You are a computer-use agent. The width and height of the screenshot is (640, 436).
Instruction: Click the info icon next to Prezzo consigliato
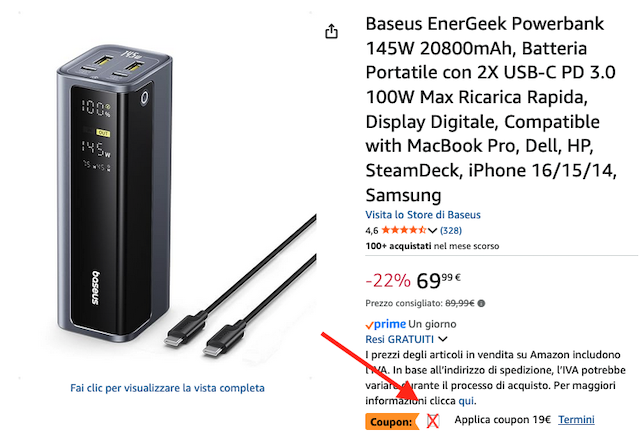coord(482,303)
